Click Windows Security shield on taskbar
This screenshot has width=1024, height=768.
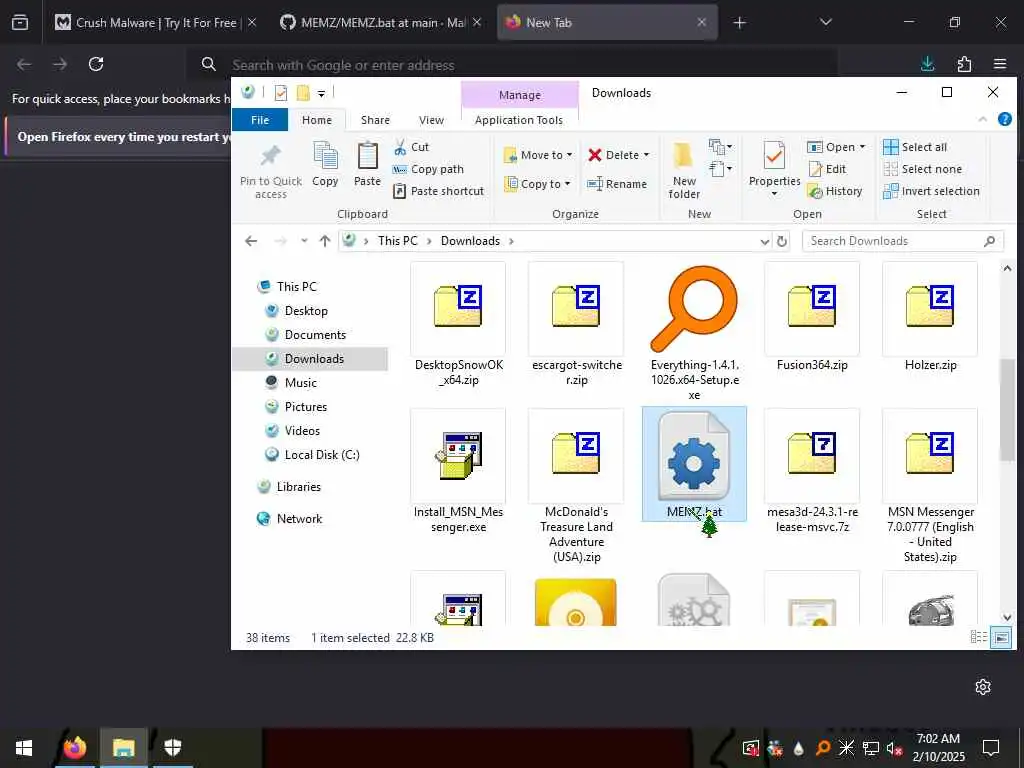tap(172, 748)
